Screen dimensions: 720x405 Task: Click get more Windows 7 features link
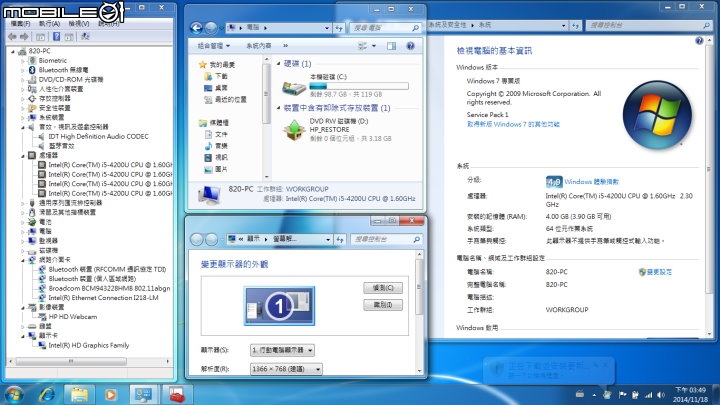point(513,124)
